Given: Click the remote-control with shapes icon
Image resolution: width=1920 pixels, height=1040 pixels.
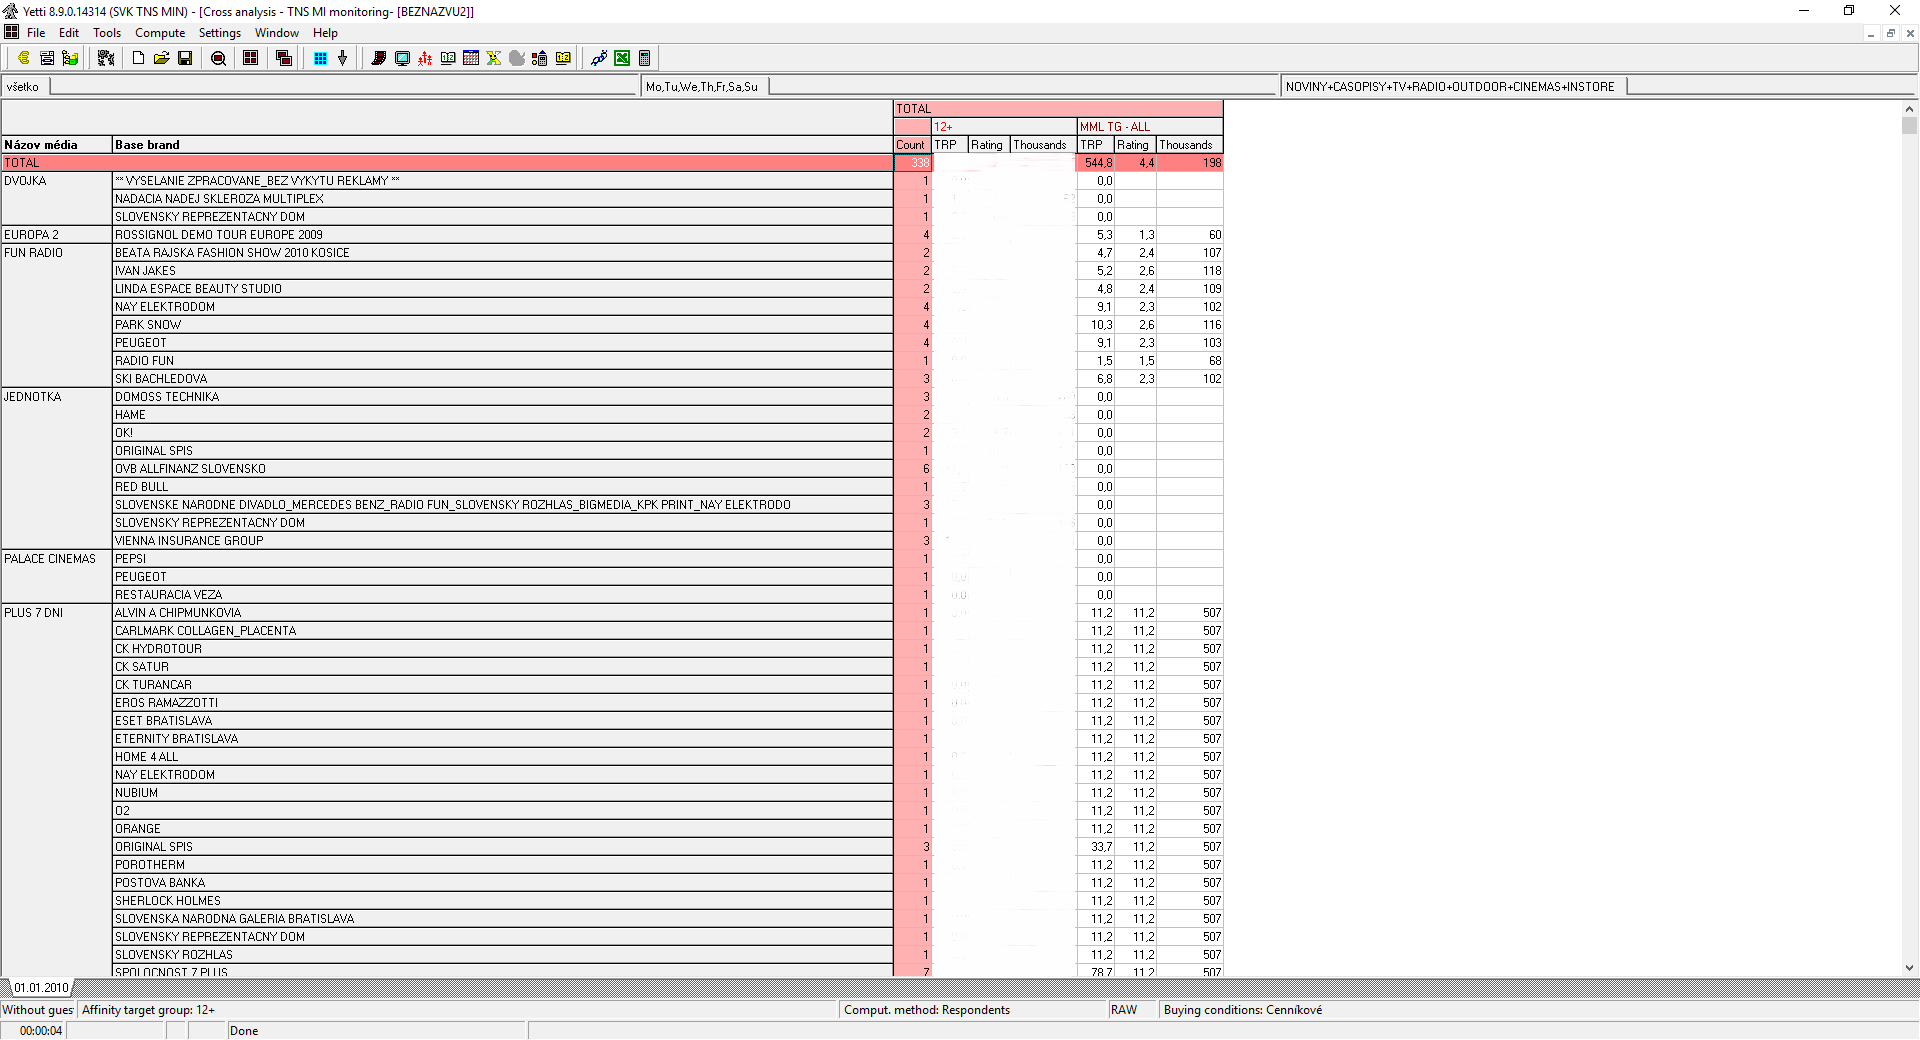Looking at the screenshot, I should 540,58.
